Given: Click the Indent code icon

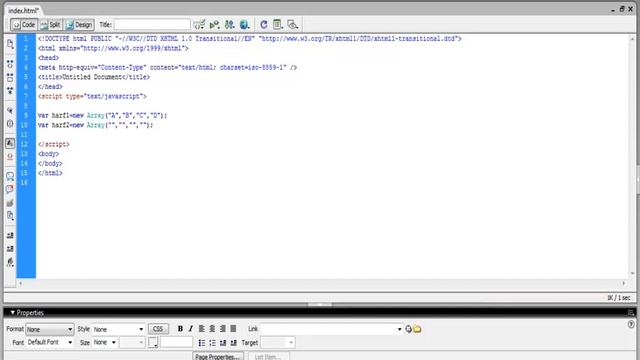Looking at the screenshot, I should tap(10, 236).
